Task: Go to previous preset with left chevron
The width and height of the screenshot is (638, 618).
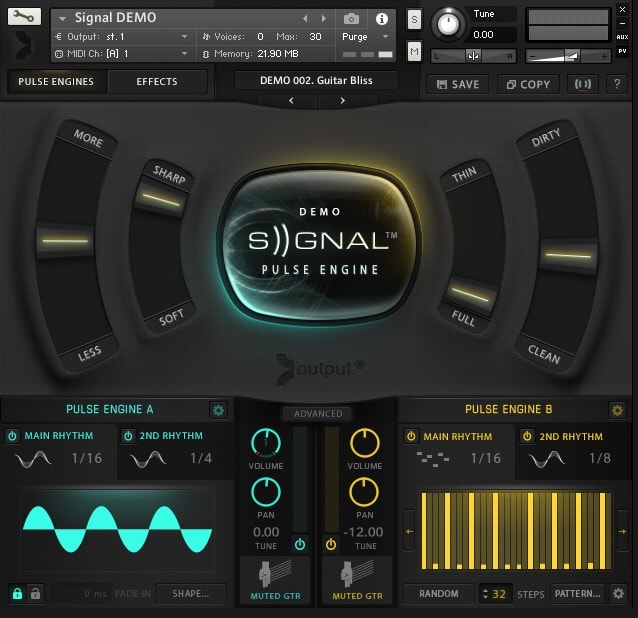Action: point(291,100)
